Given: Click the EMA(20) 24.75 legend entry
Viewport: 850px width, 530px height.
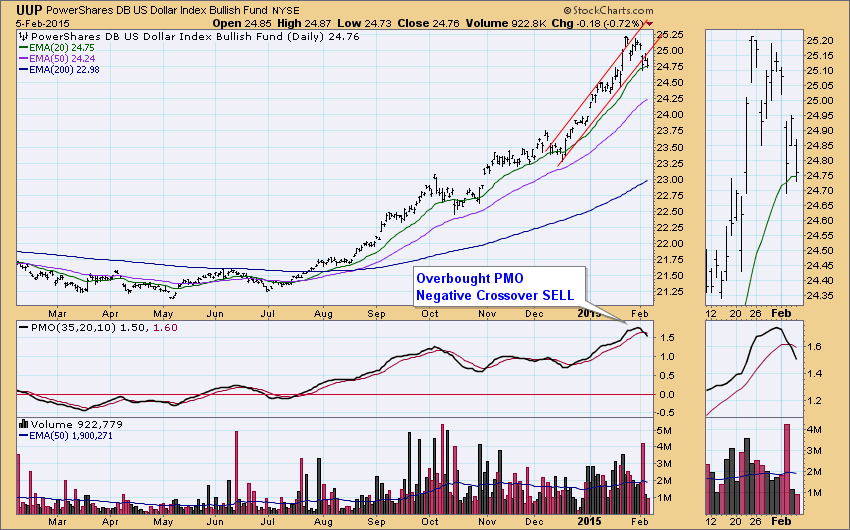Looking at the screenshot, I should 57,48.
